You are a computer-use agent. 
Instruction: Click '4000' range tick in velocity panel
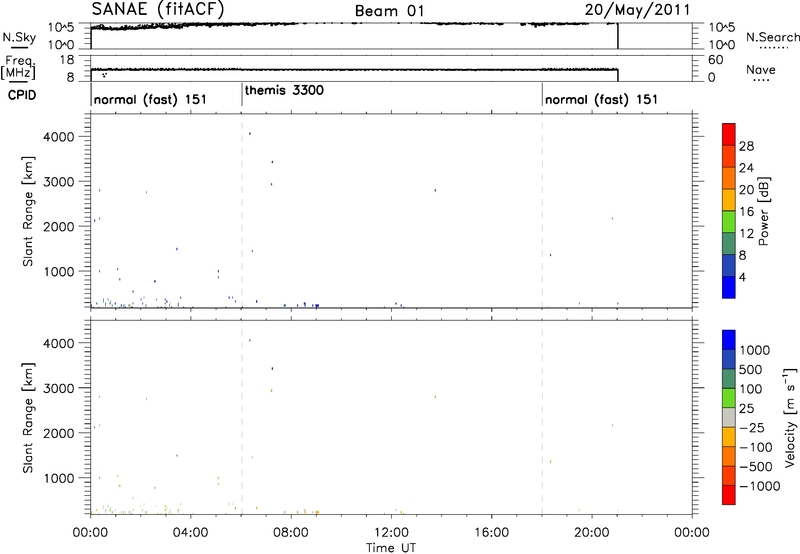pos(58,343)
